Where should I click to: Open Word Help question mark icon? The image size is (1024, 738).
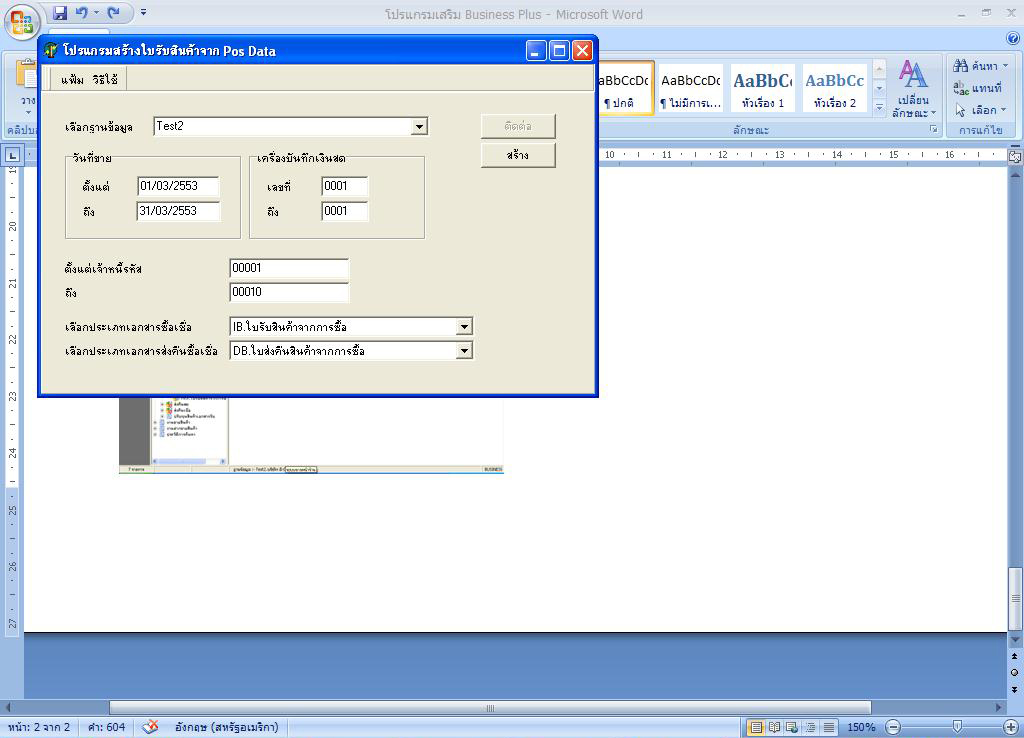pyautogui.click(x=1013, y=39)
